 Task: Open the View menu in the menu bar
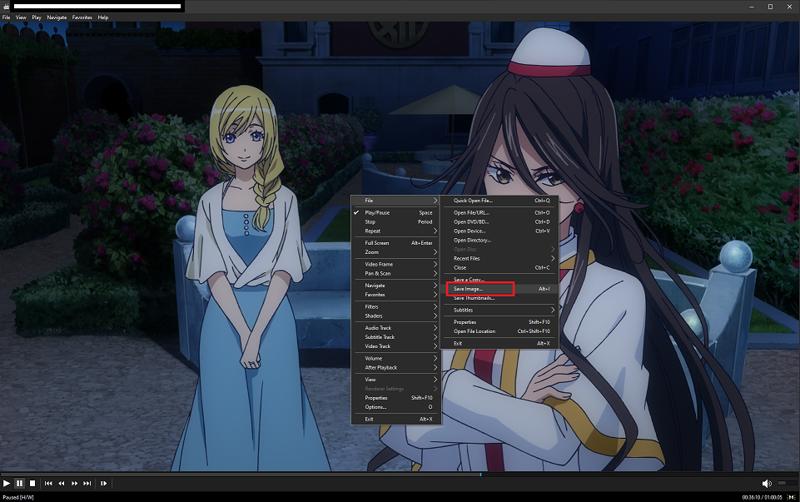pyautogui.click(x=21, y=17)
